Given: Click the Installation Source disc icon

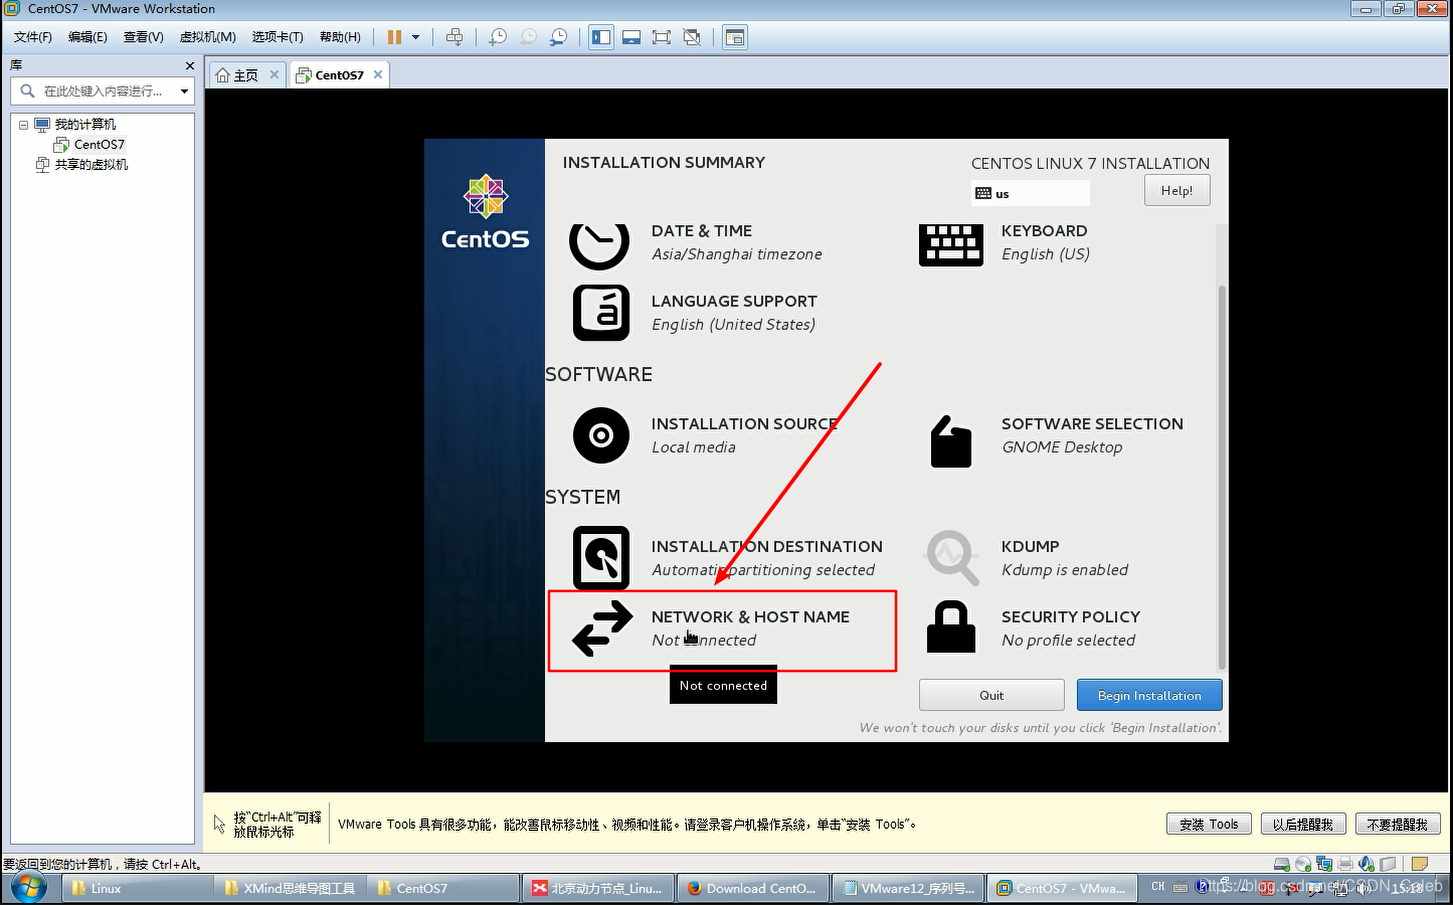Looking at the screenshot, I should point(601,436).
